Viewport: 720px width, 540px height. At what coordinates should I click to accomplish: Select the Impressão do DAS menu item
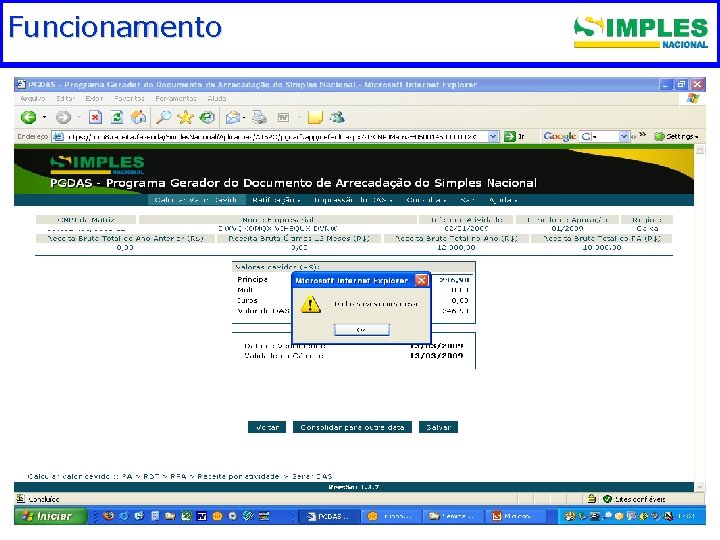coord(354,200)
